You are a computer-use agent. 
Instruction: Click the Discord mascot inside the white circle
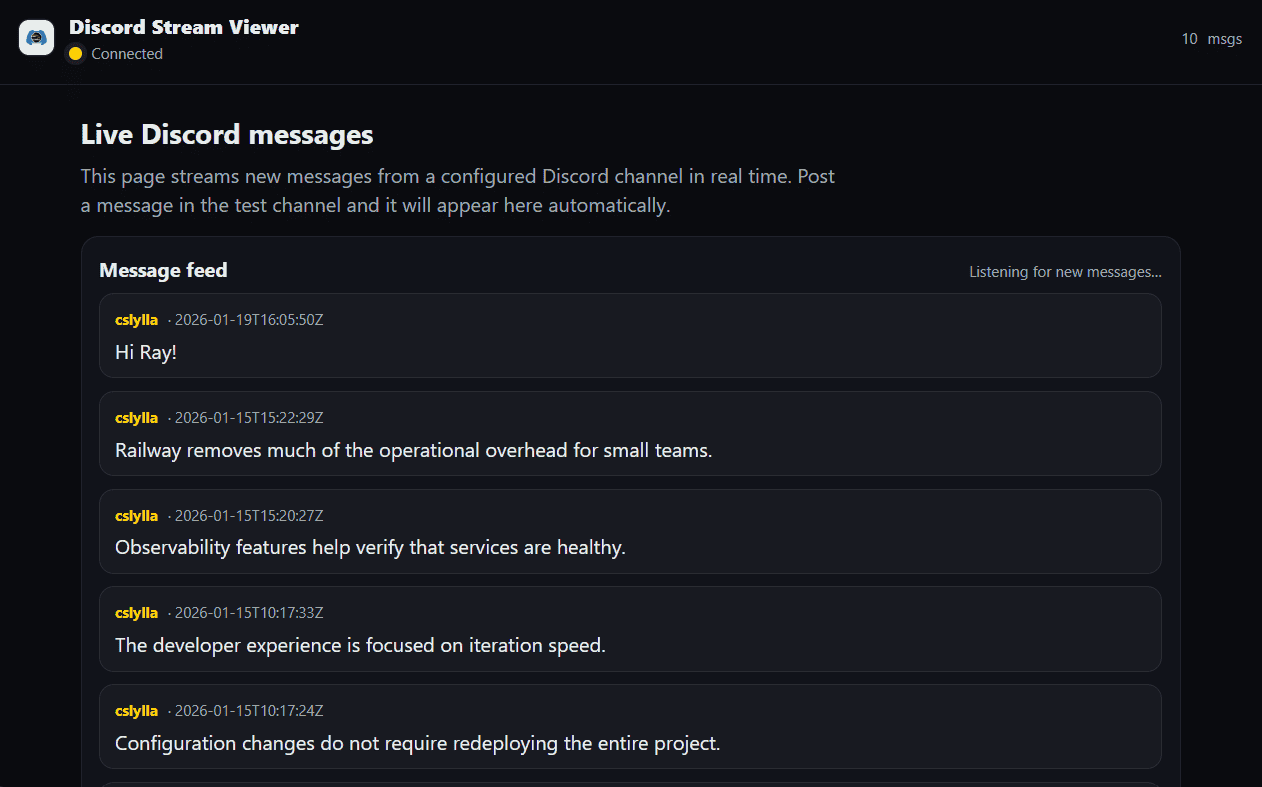coord(36,36)
